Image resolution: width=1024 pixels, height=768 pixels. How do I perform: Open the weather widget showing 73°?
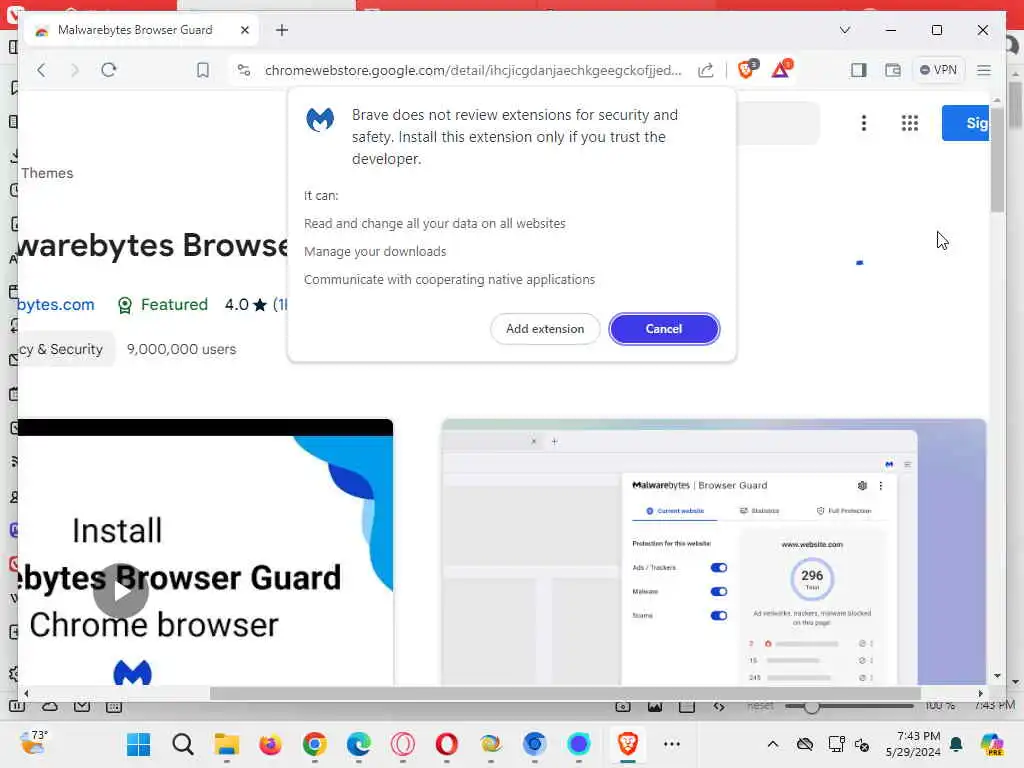click(x=34, y=743)
